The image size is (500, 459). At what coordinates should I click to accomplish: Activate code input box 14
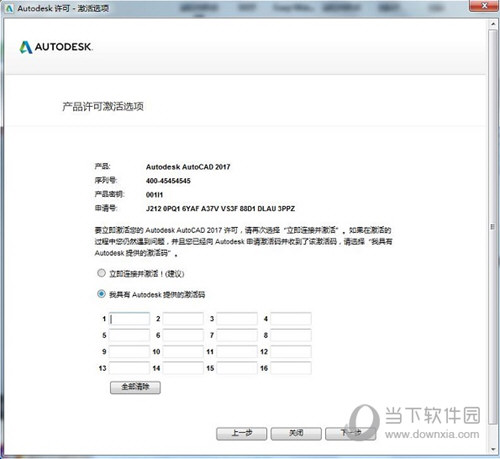(x=183, y=368)
